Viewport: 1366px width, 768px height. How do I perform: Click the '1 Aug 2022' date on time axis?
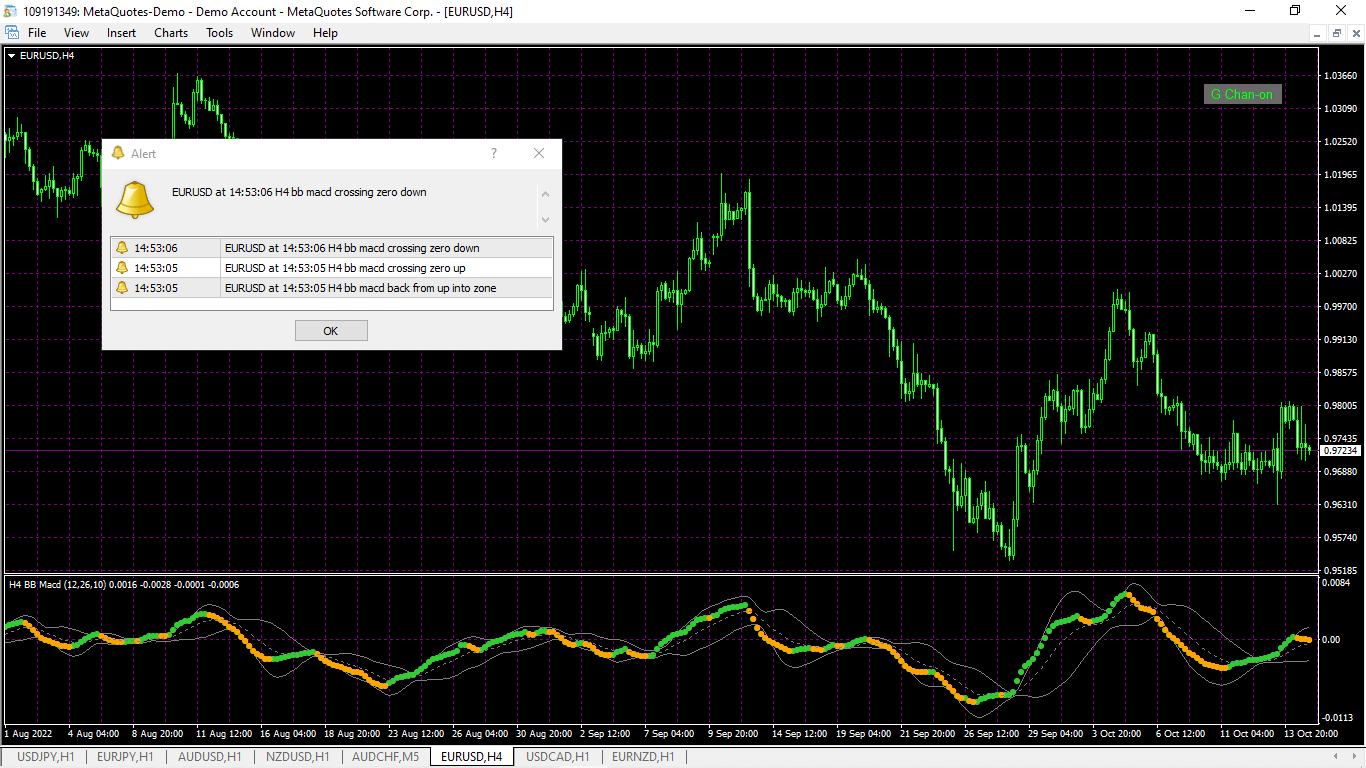click(28, 734)
